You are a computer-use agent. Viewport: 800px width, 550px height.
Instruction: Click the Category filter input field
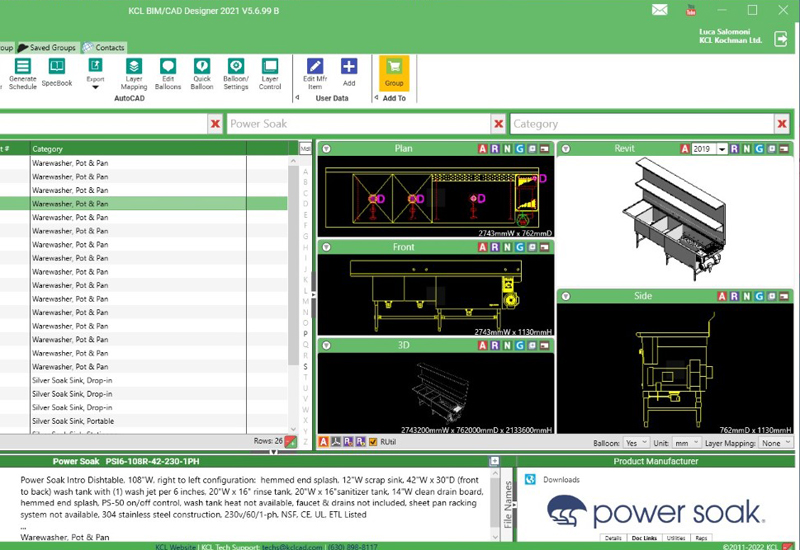(640, 124)
